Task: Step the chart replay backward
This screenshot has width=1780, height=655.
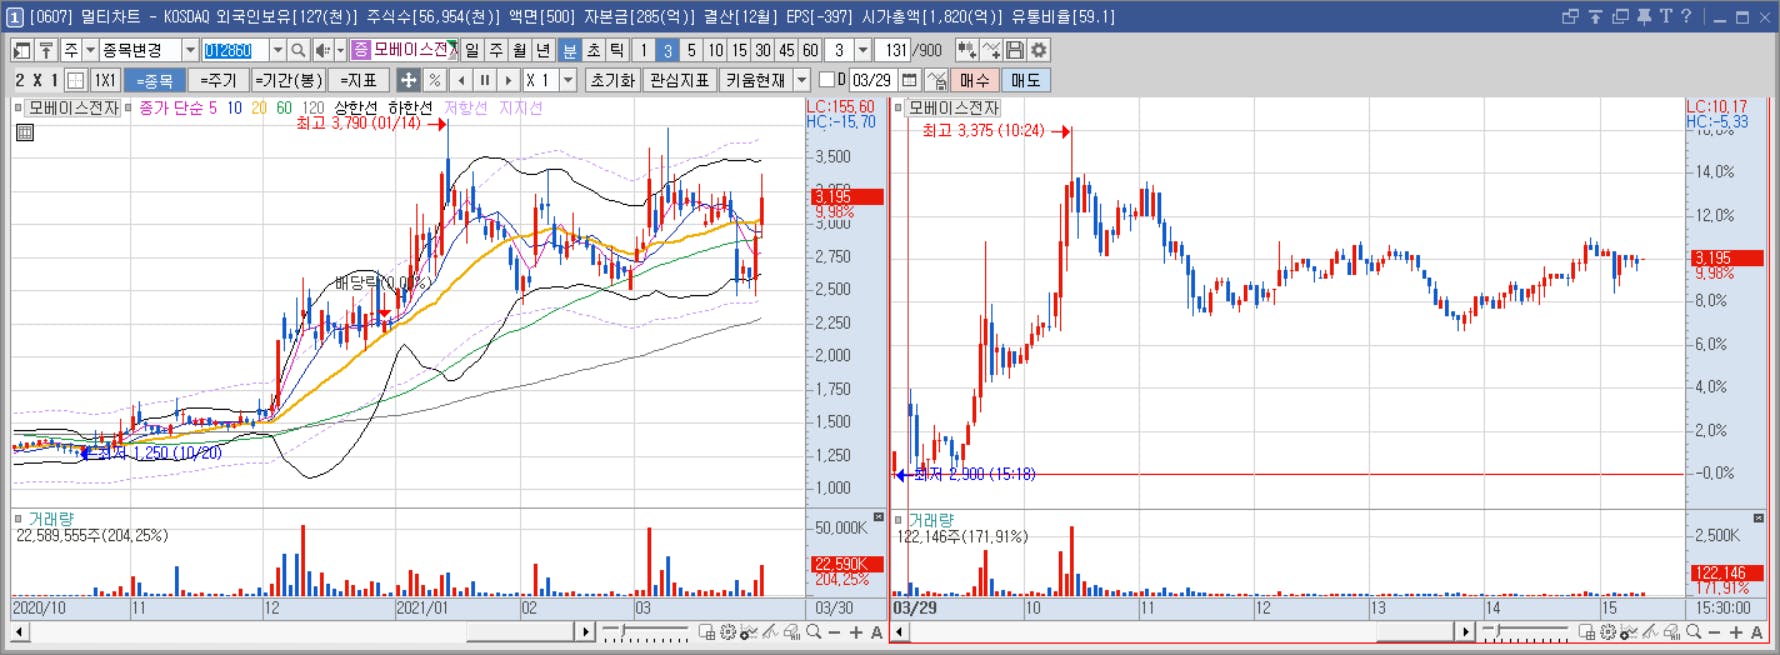Action: click(461, 80)
